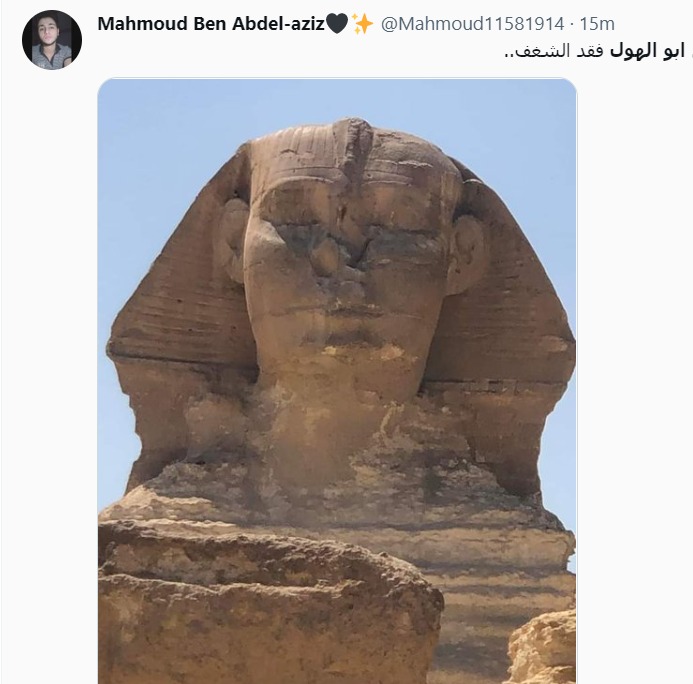Click the Sphinx's right-side ear in photo
Screen dimensions: 693x684
click(x=468, y=254)
